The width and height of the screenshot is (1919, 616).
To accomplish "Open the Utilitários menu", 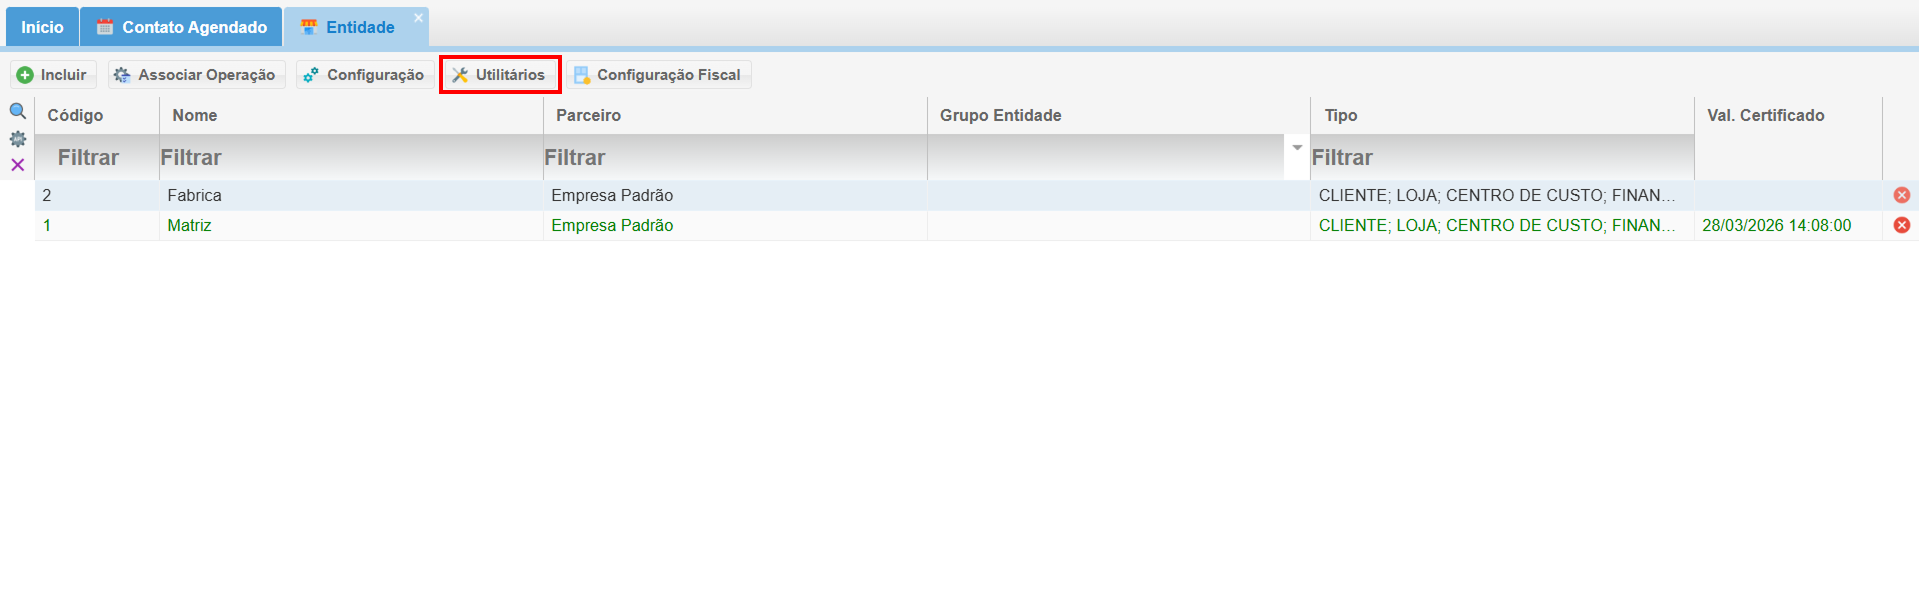I will 500,75.
